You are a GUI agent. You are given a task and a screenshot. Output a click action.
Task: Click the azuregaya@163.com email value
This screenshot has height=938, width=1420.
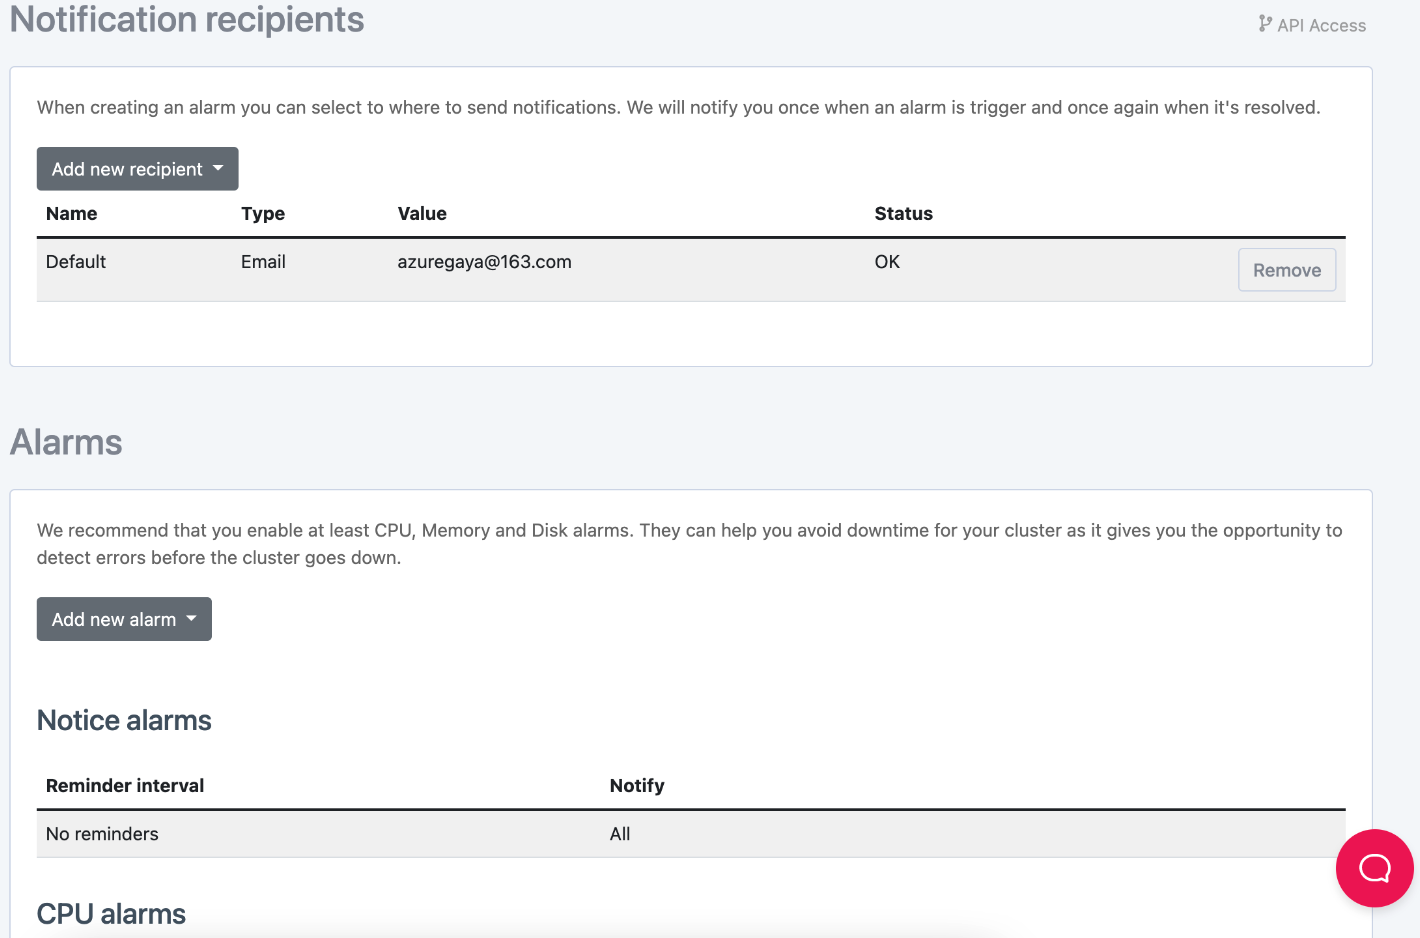(484, 262)
